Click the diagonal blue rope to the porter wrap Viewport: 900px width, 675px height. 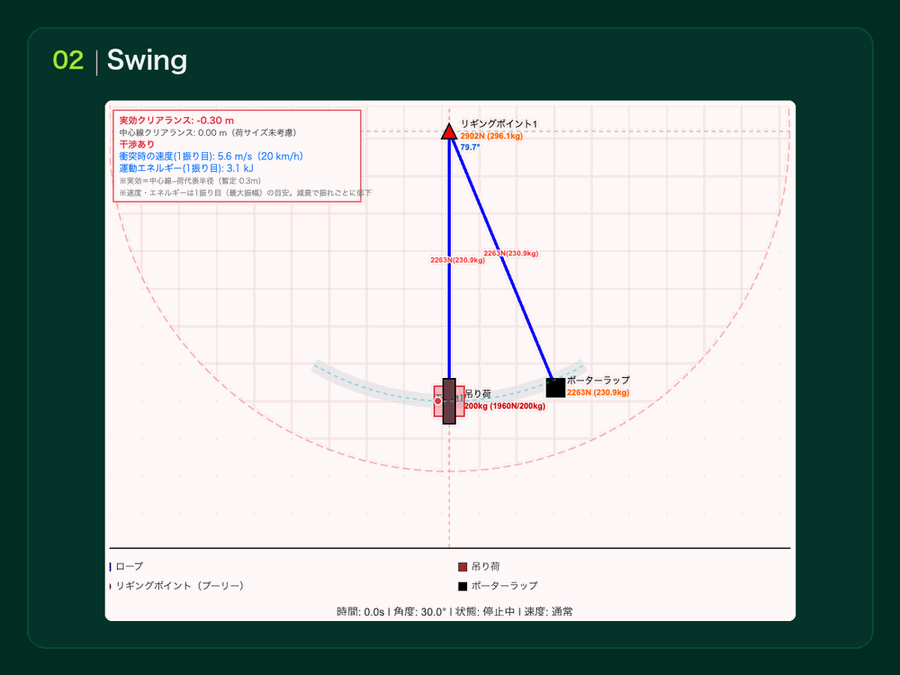(502, 258)
